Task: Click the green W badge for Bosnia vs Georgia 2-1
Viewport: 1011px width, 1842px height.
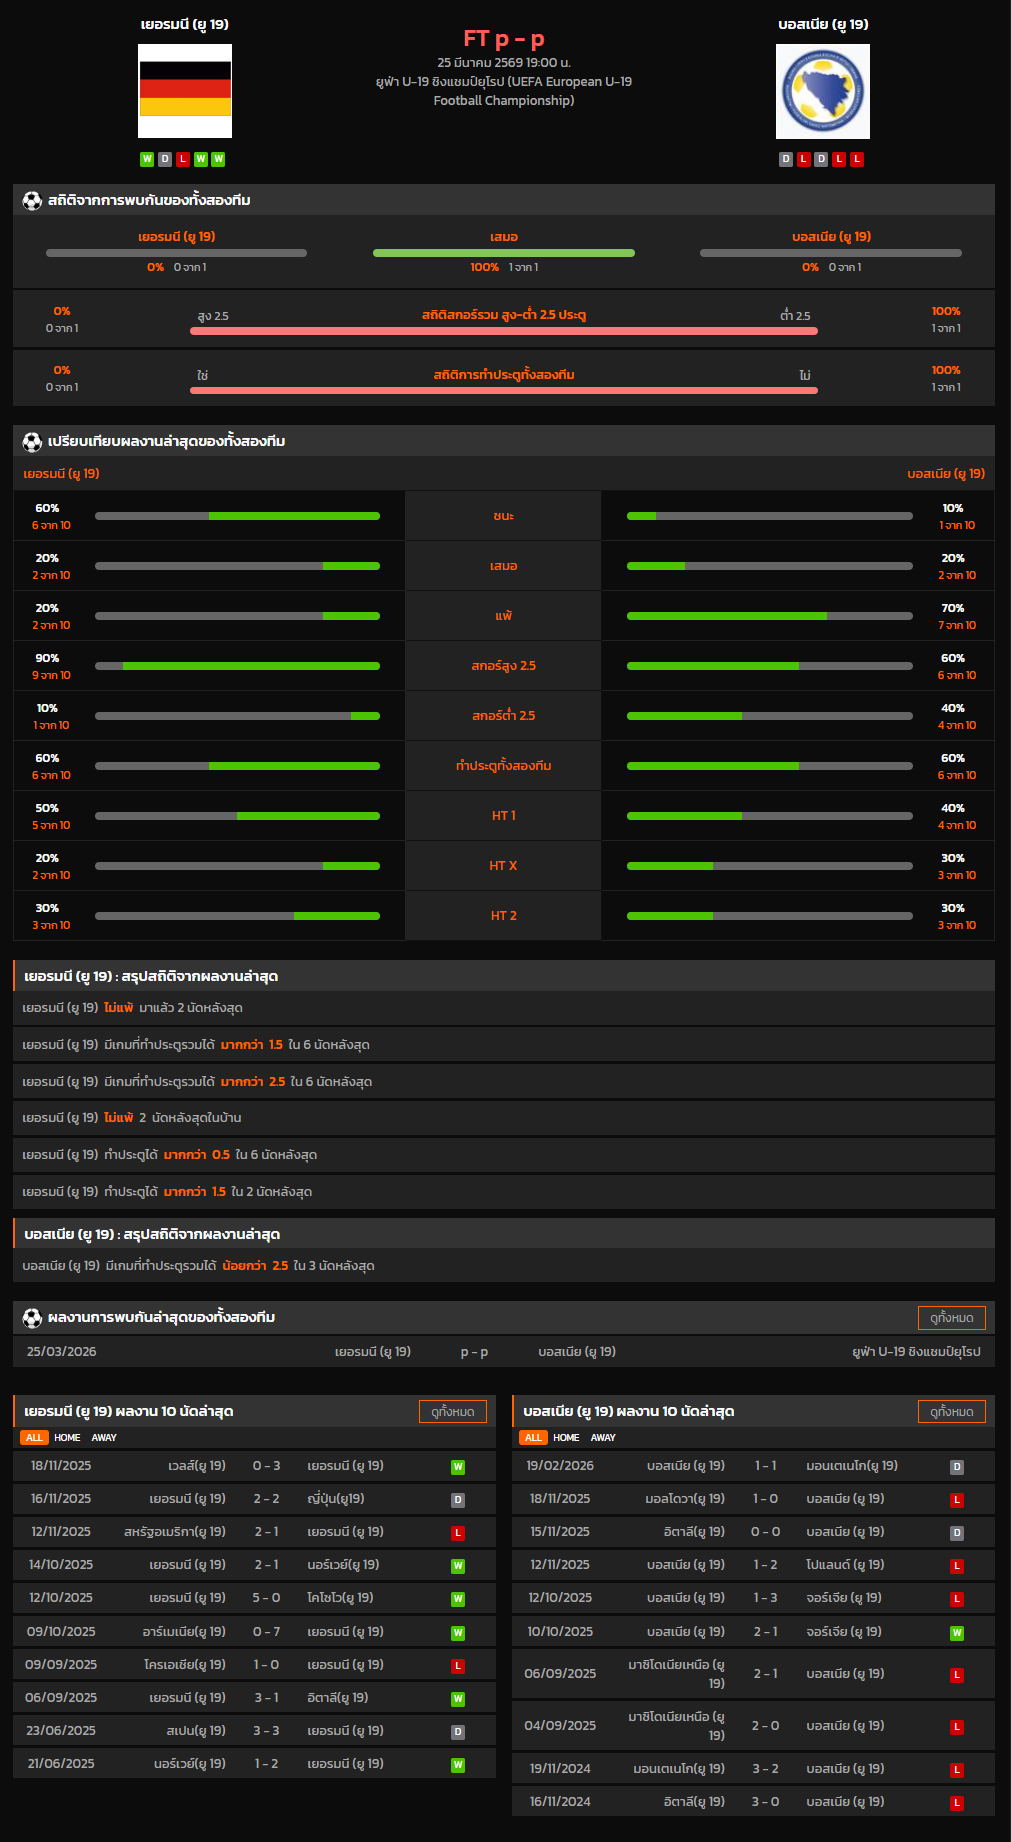Action: [x=956, y=1633]
